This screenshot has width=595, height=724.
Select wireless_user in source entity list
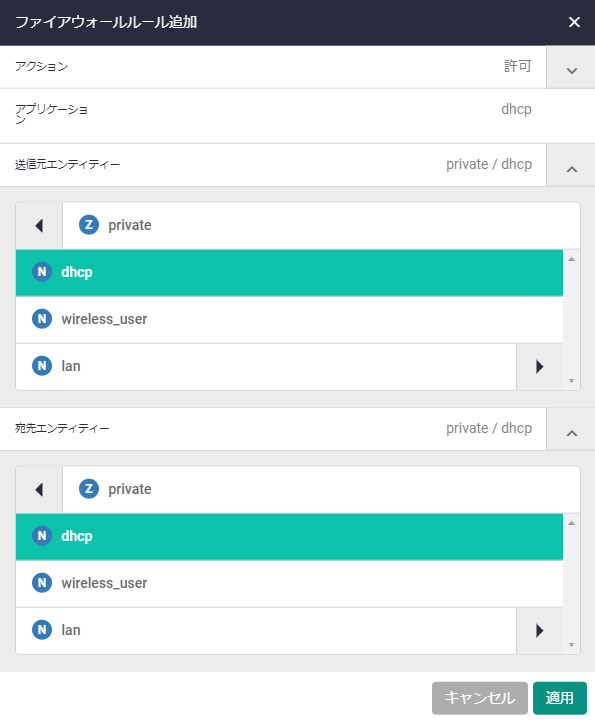[x=289, y=320]
